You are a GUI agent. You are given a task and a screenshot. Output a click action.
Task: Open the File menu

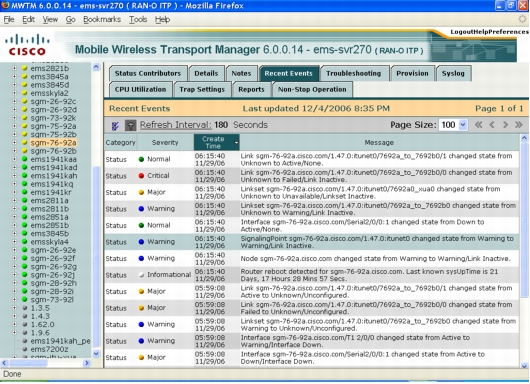coord(9,20)
